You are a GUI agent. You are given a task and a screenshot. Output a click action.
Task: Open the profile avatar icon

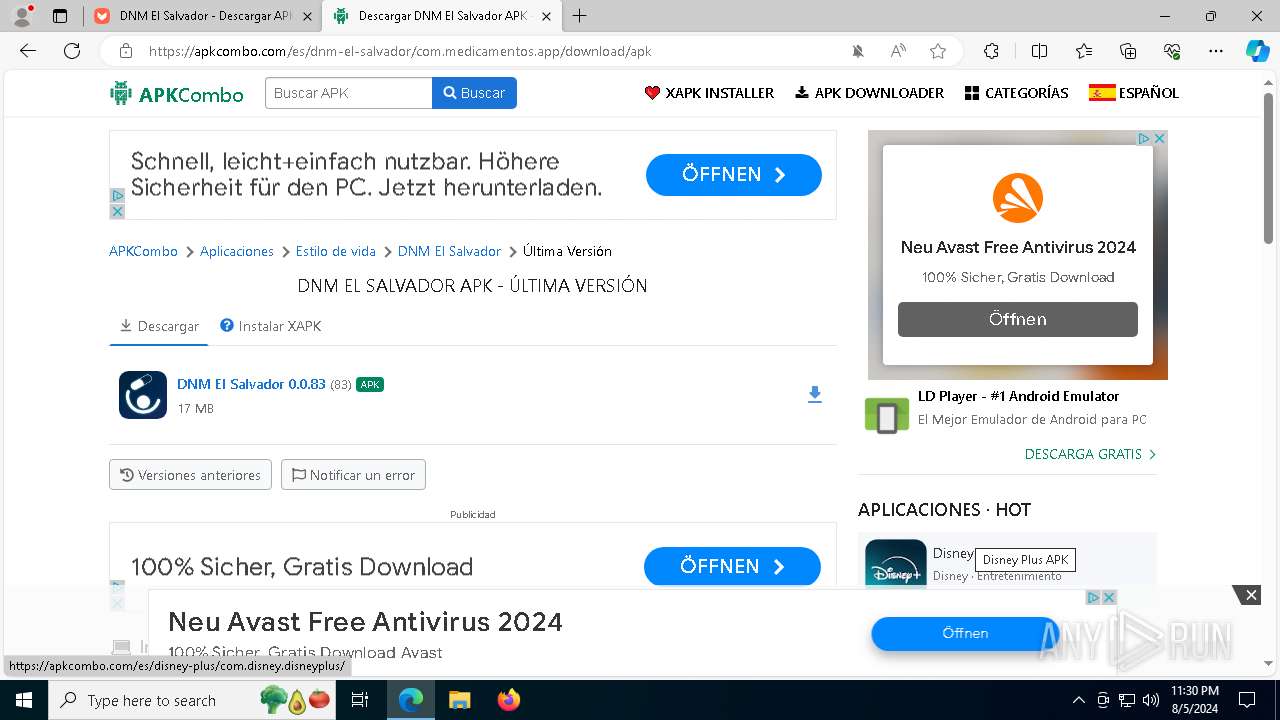point(22,16)
